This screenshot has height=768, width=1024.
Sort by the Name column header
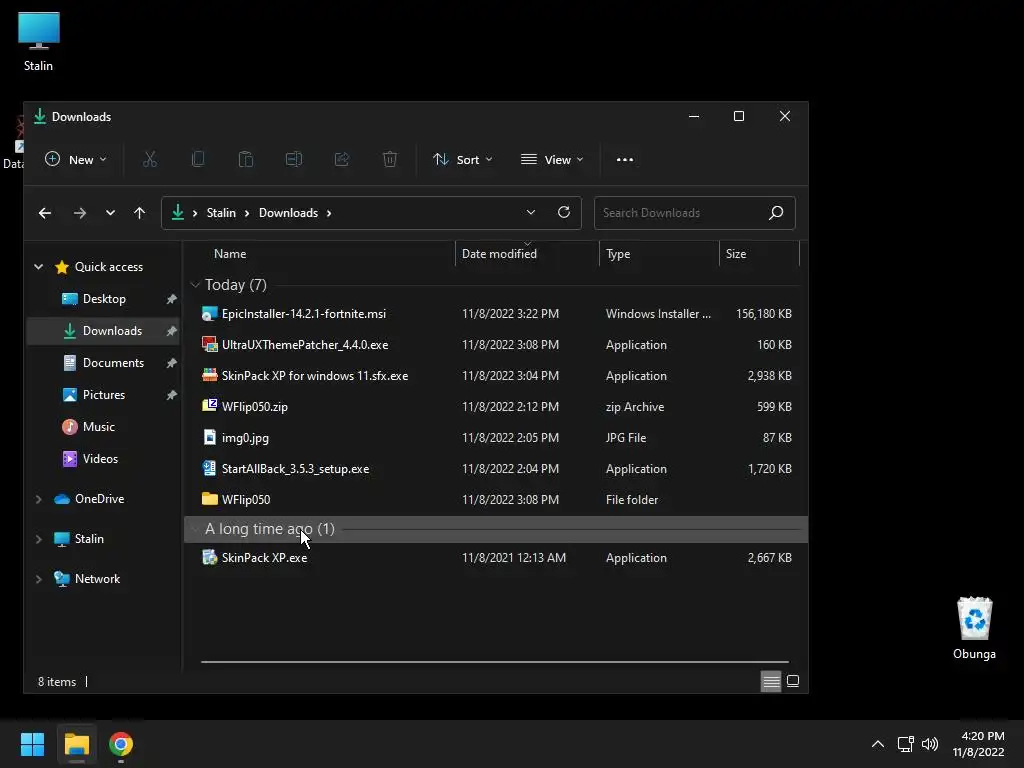(320, 253)
